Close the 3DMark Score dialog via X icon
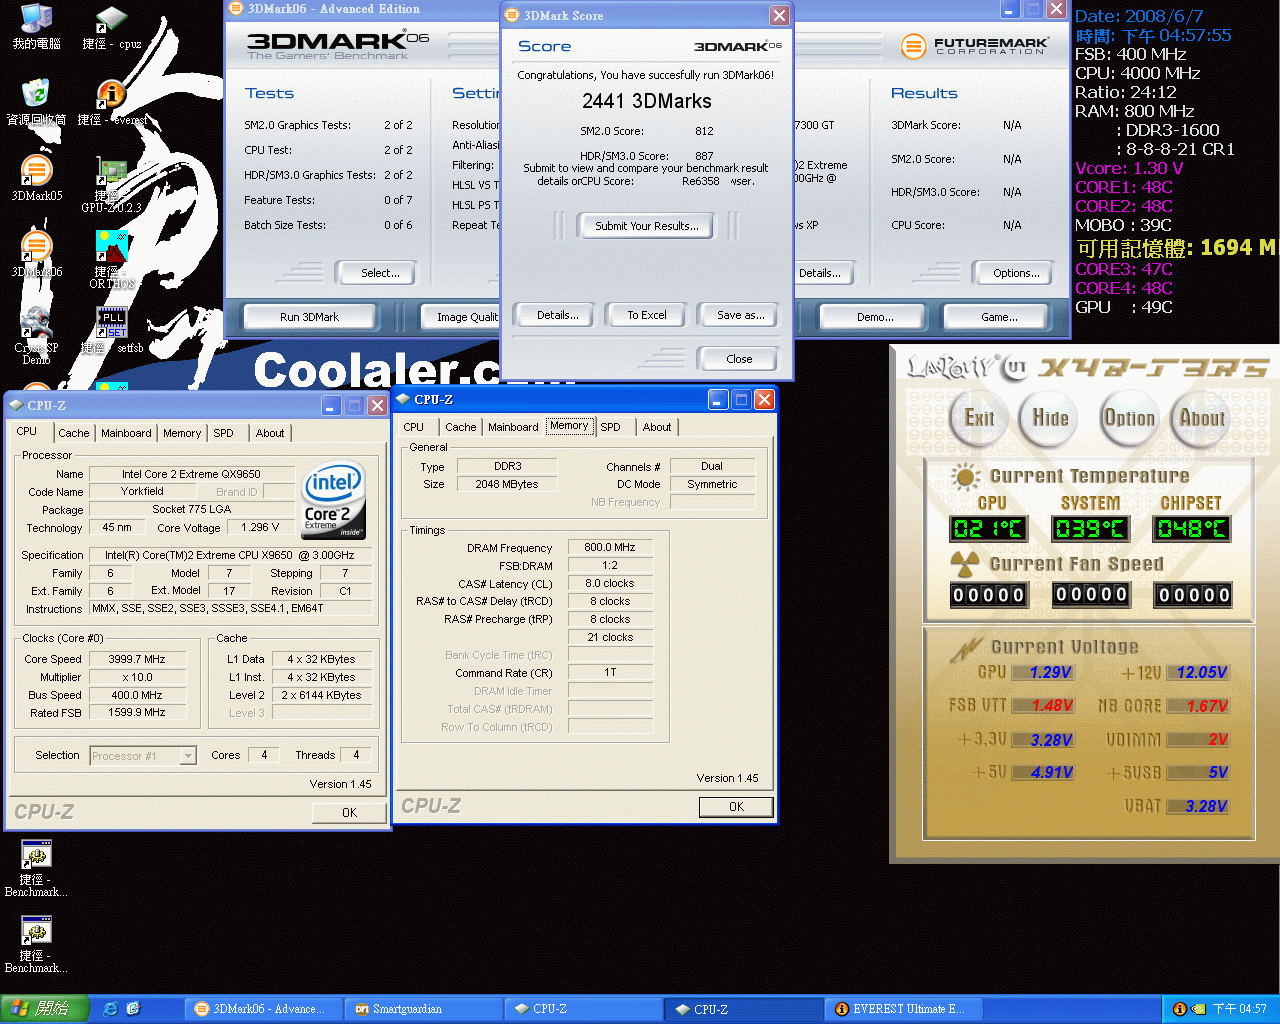The width and height of the screenshot is (1280, 1024). pos(779,15)
